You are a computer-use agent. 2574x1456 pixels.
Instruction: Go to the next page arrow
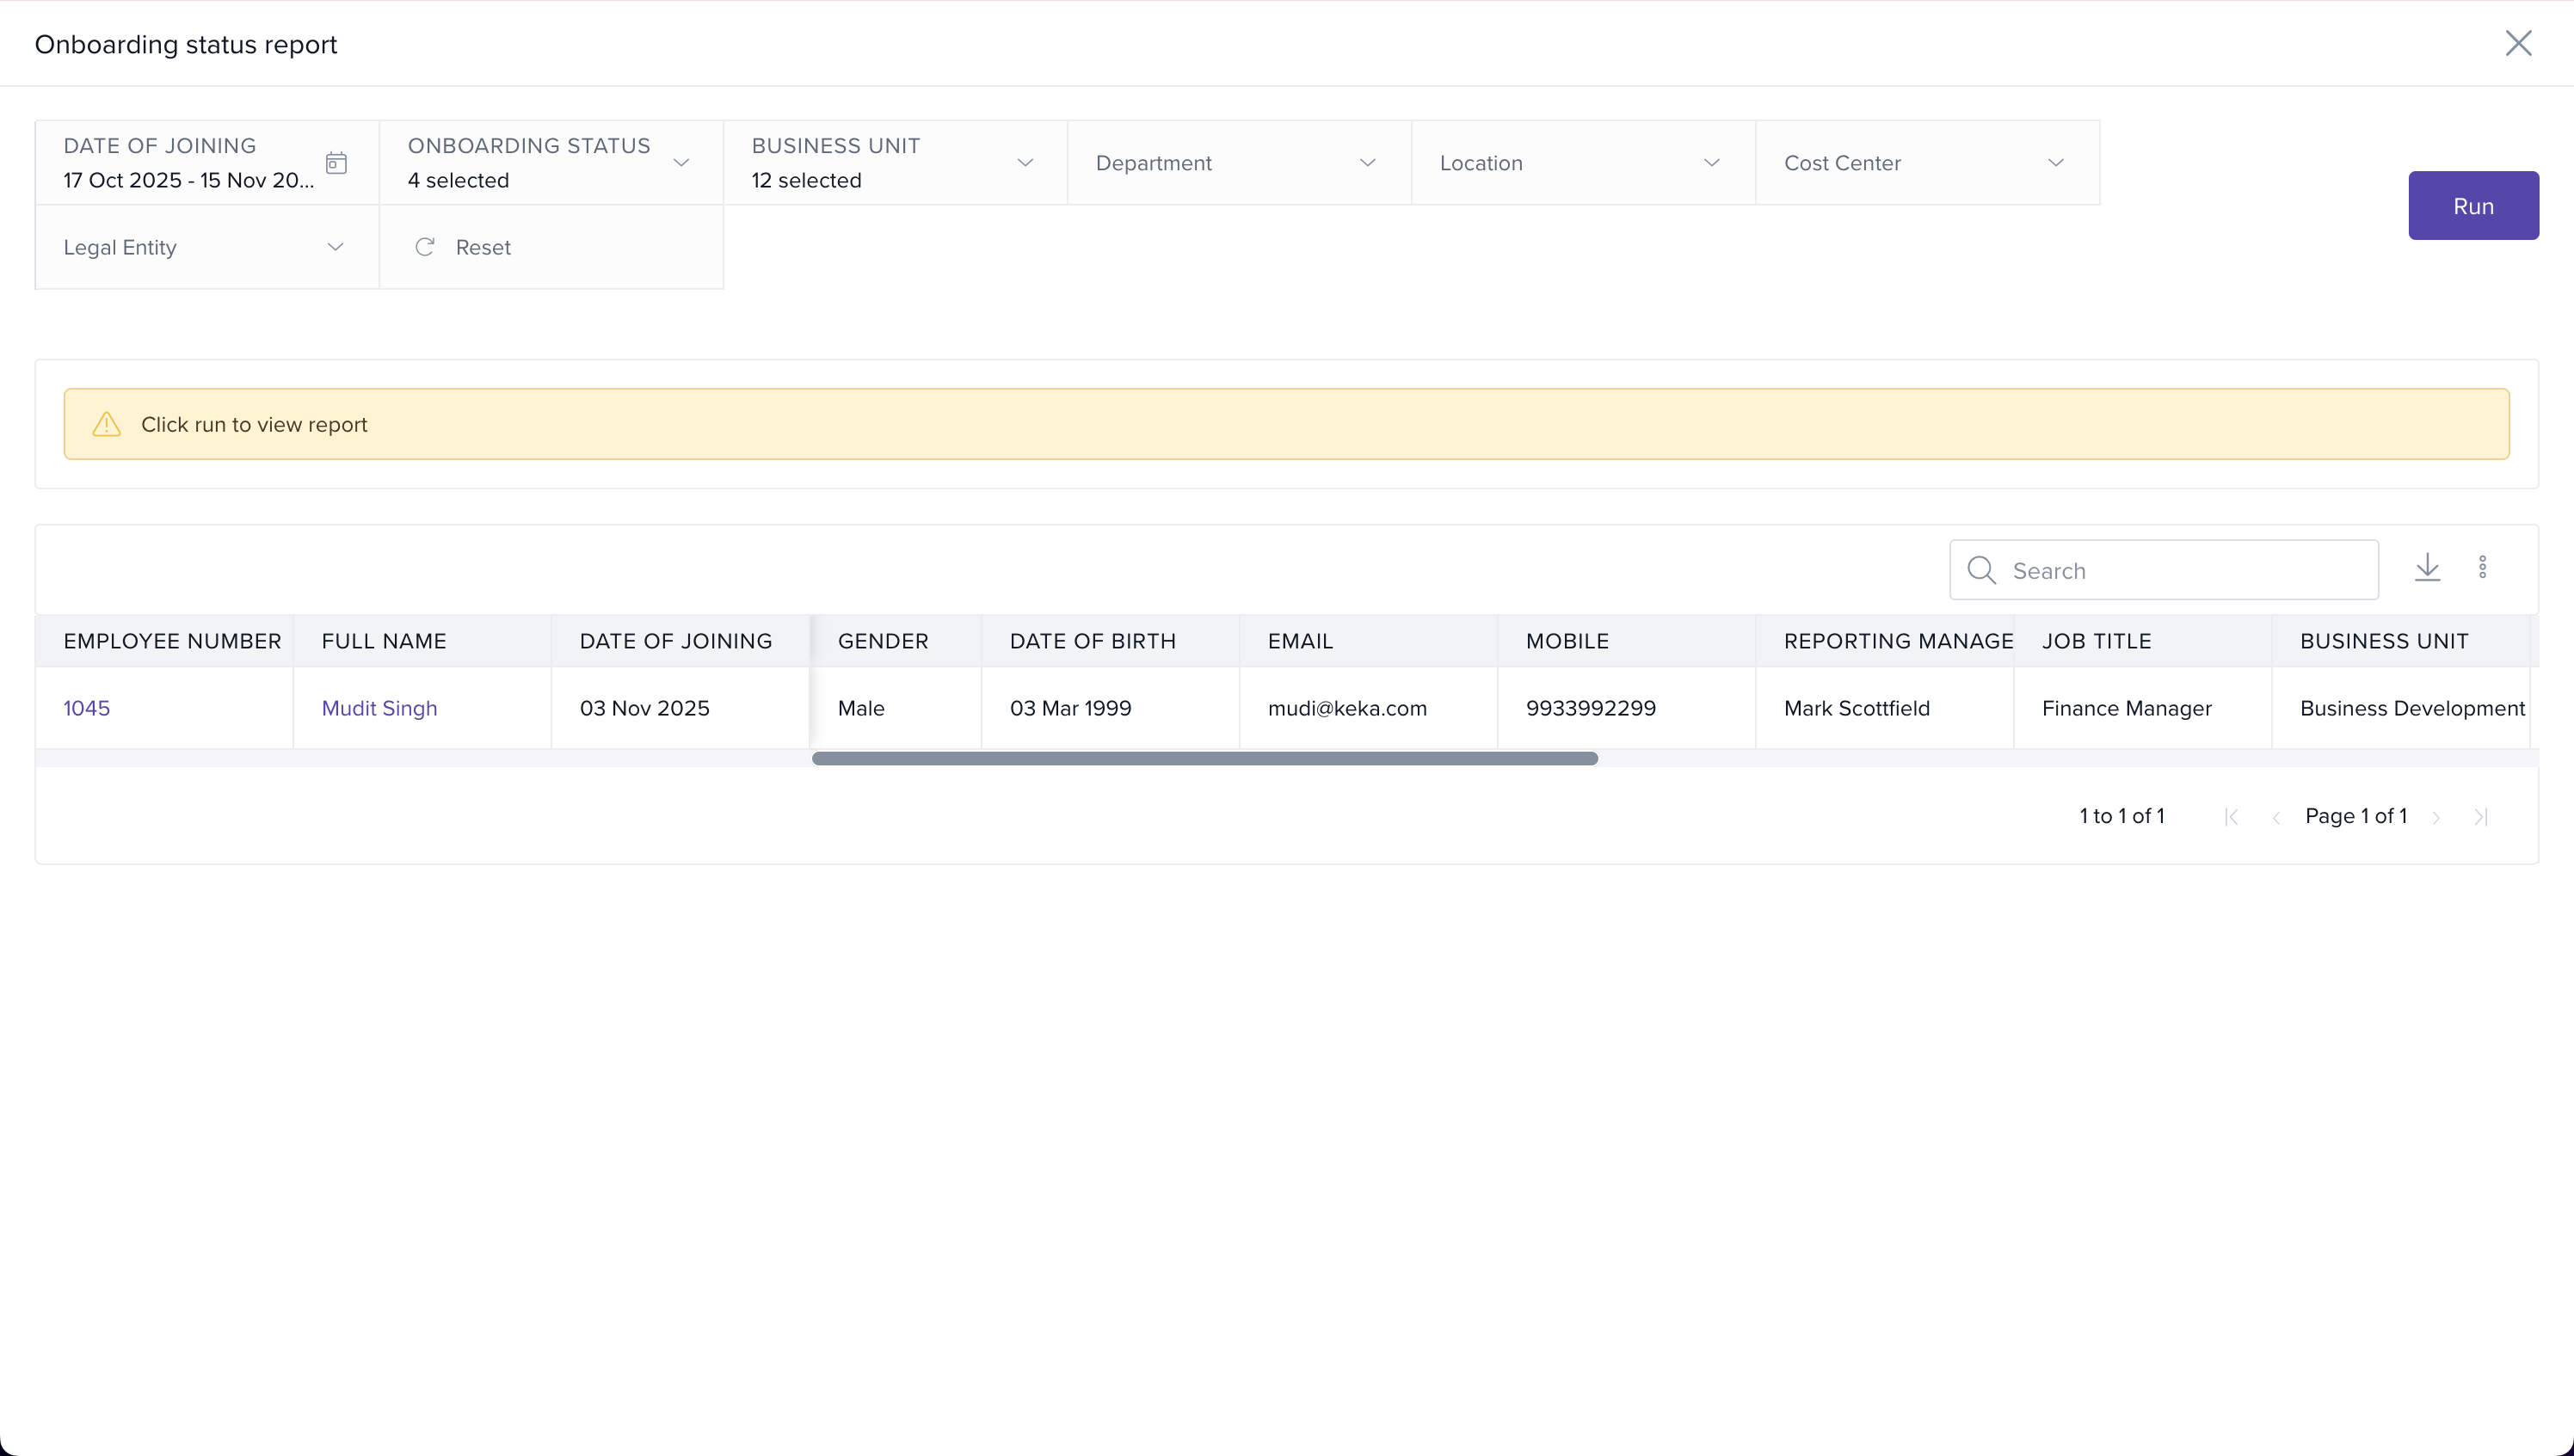tap(2436, 817)
